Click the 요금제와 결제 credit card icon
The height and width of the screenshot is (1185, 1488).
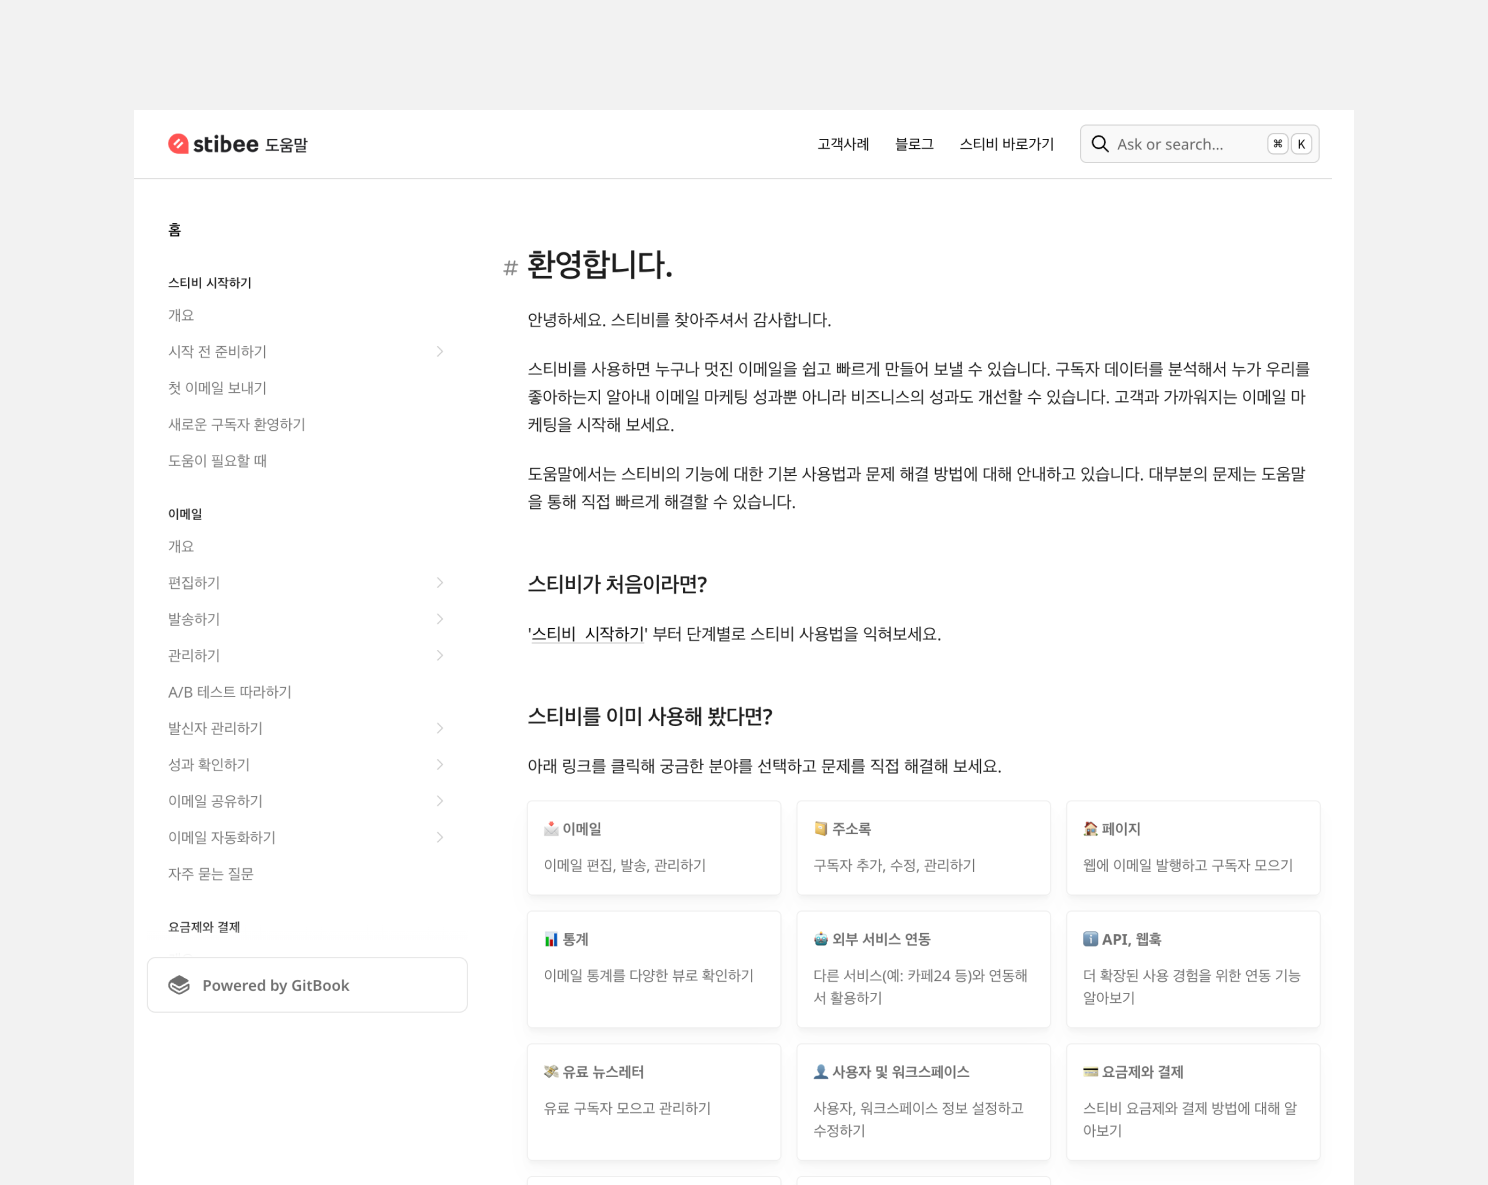tap(1090, 1072)
